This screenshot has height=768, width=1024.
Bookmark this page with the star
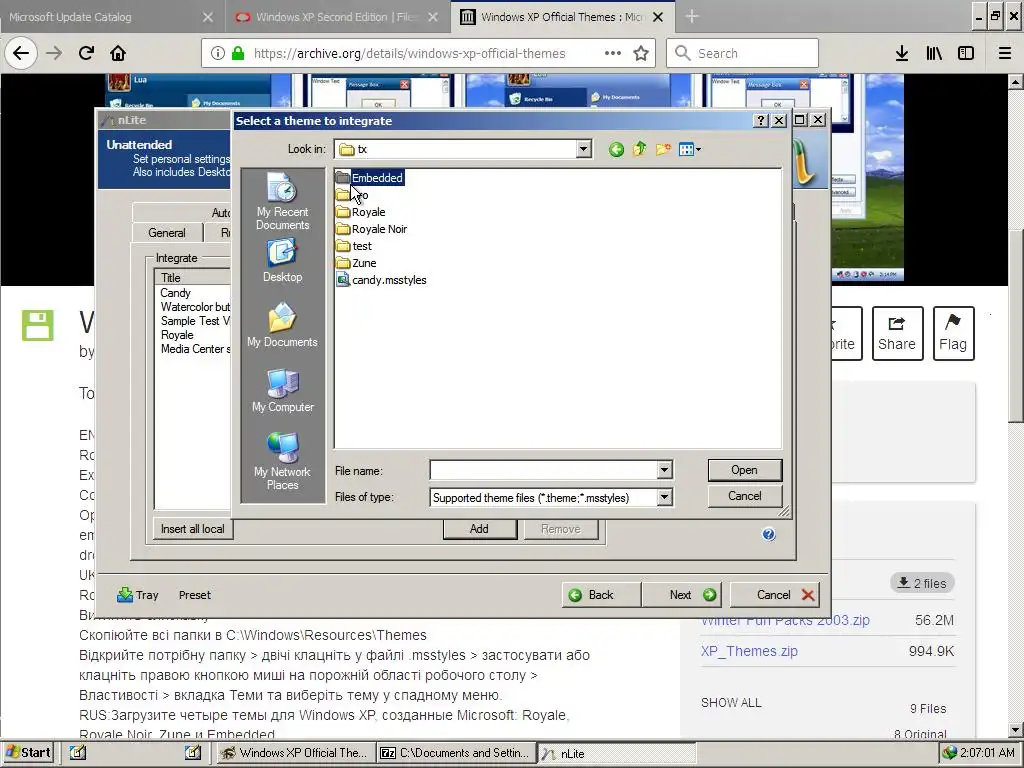pyautogui.click(x=641, y=54)
